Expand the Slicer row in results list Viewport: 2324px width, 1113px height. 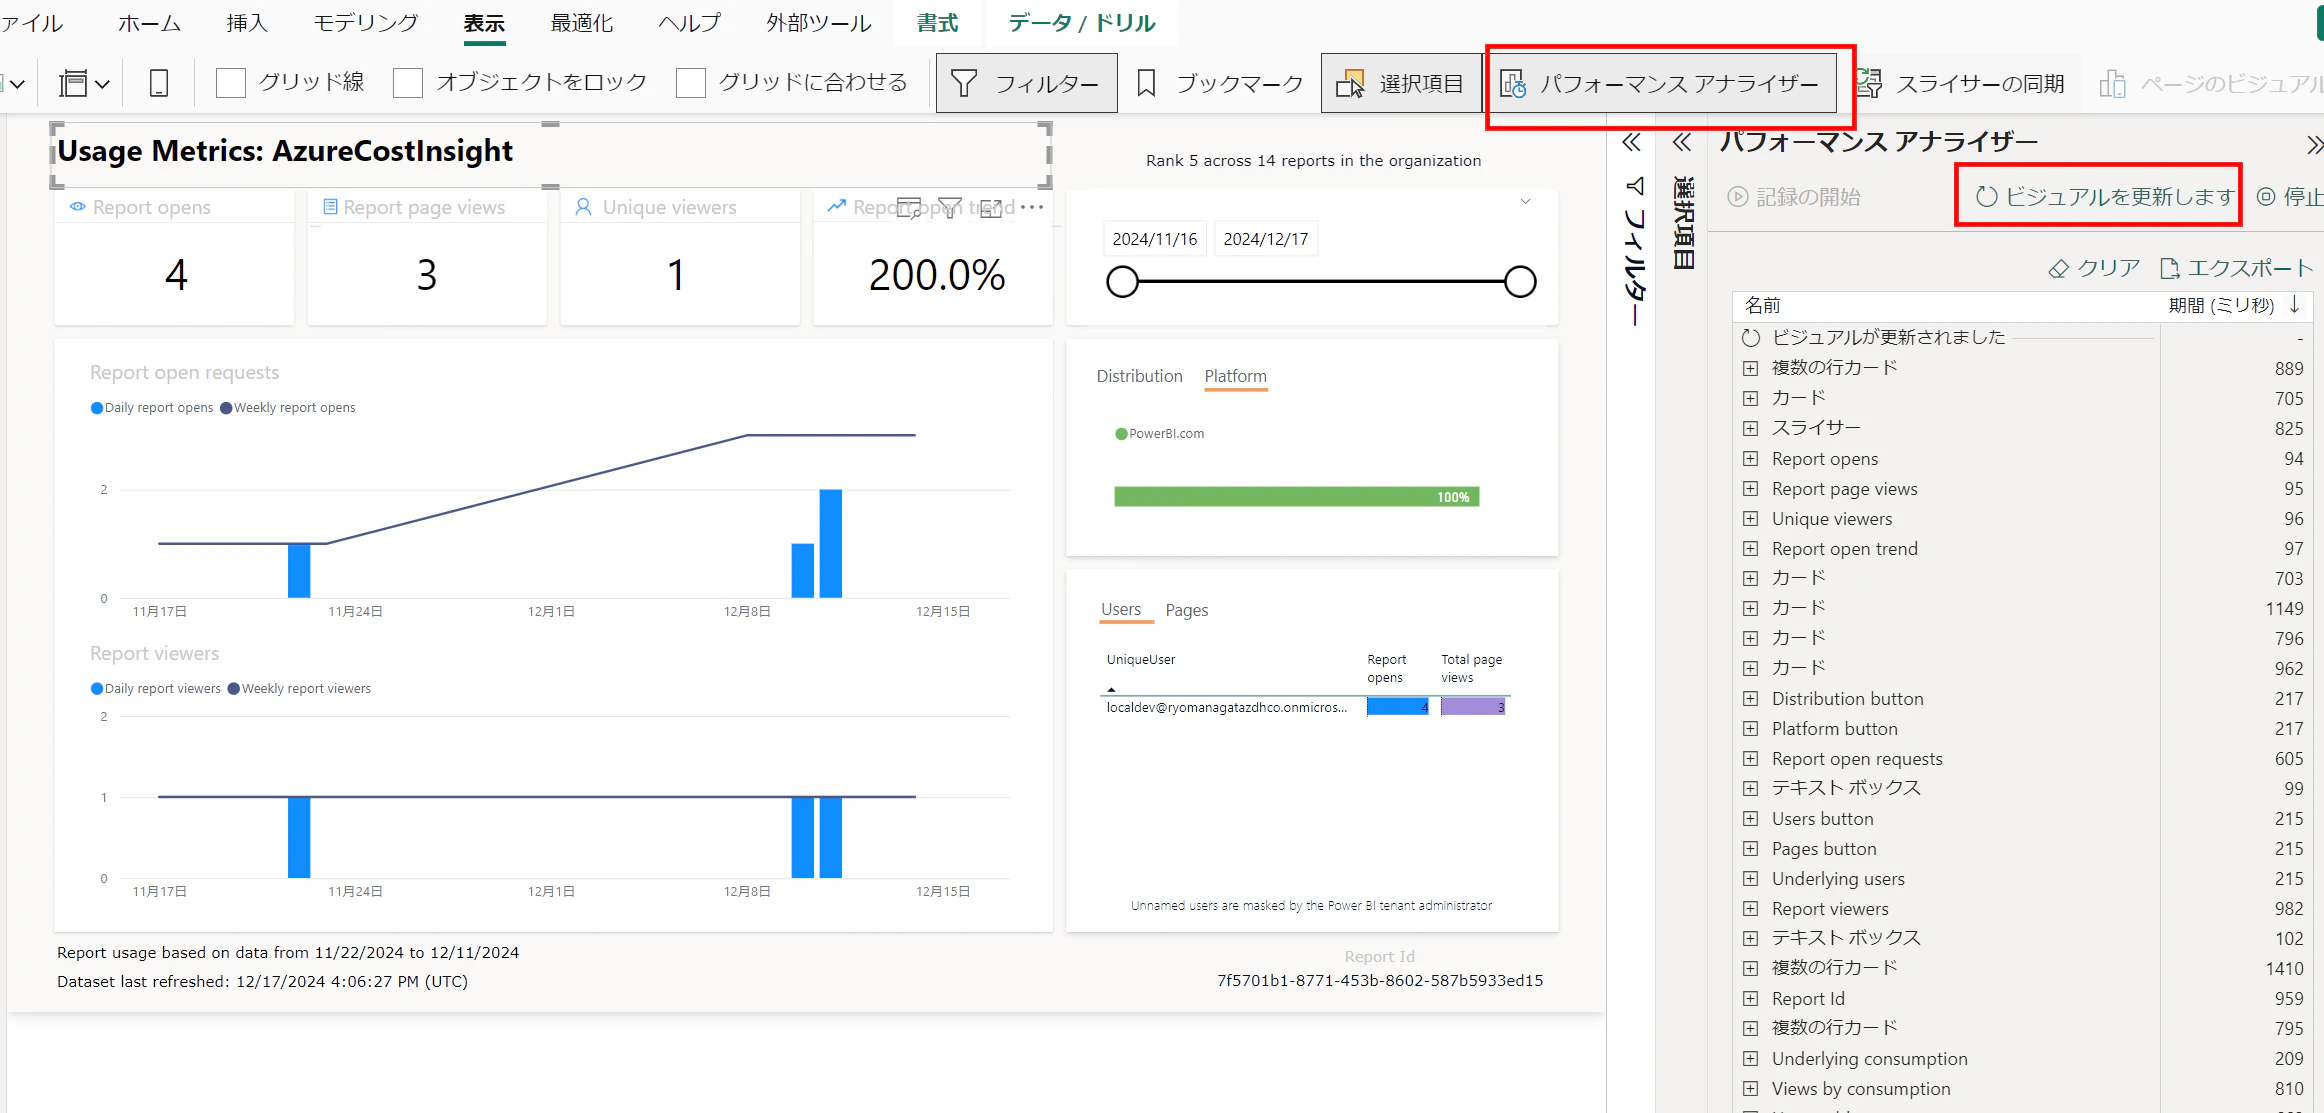click(x=1750, y=428)
